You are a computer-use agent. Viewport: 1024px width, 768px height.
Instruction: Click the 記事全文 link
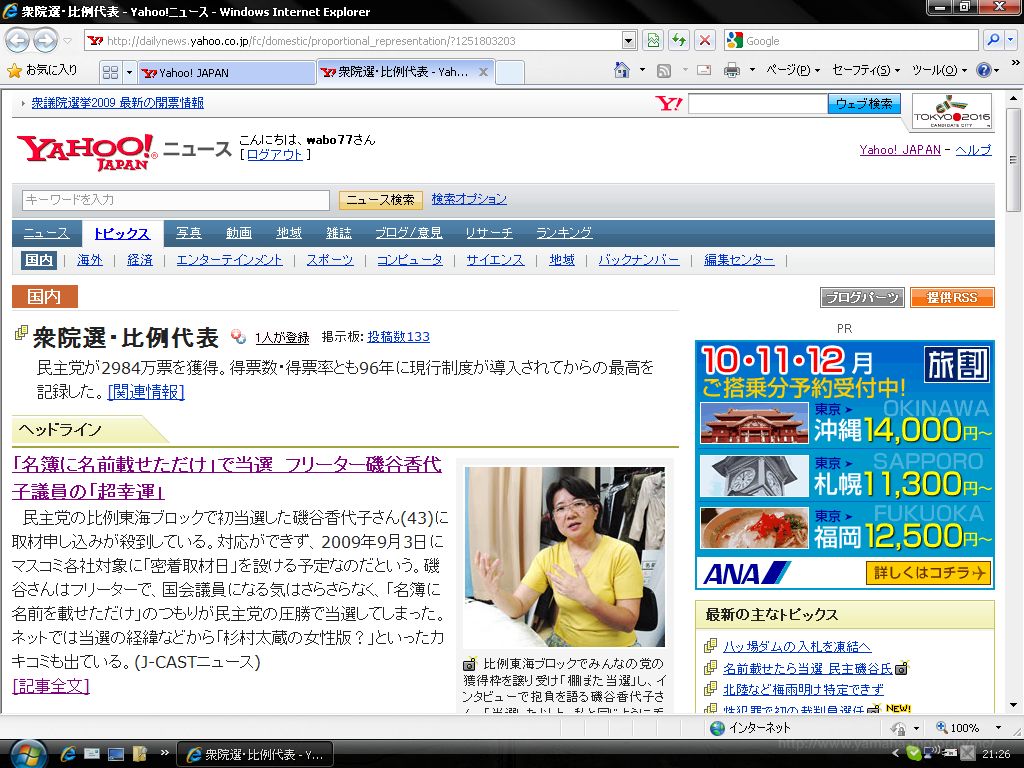[x=50, y=686]
